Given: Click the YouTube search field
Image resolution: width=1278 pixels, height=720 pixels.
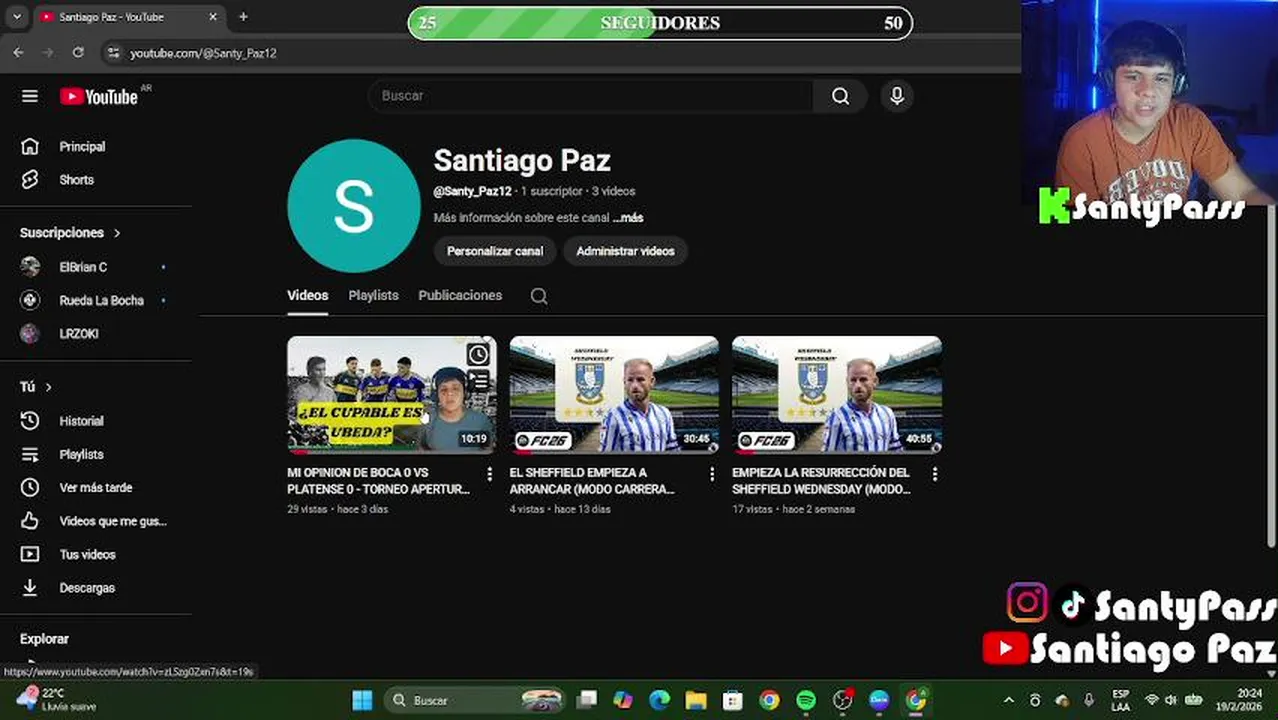Looking at the screenshot, I should (592, 96).
